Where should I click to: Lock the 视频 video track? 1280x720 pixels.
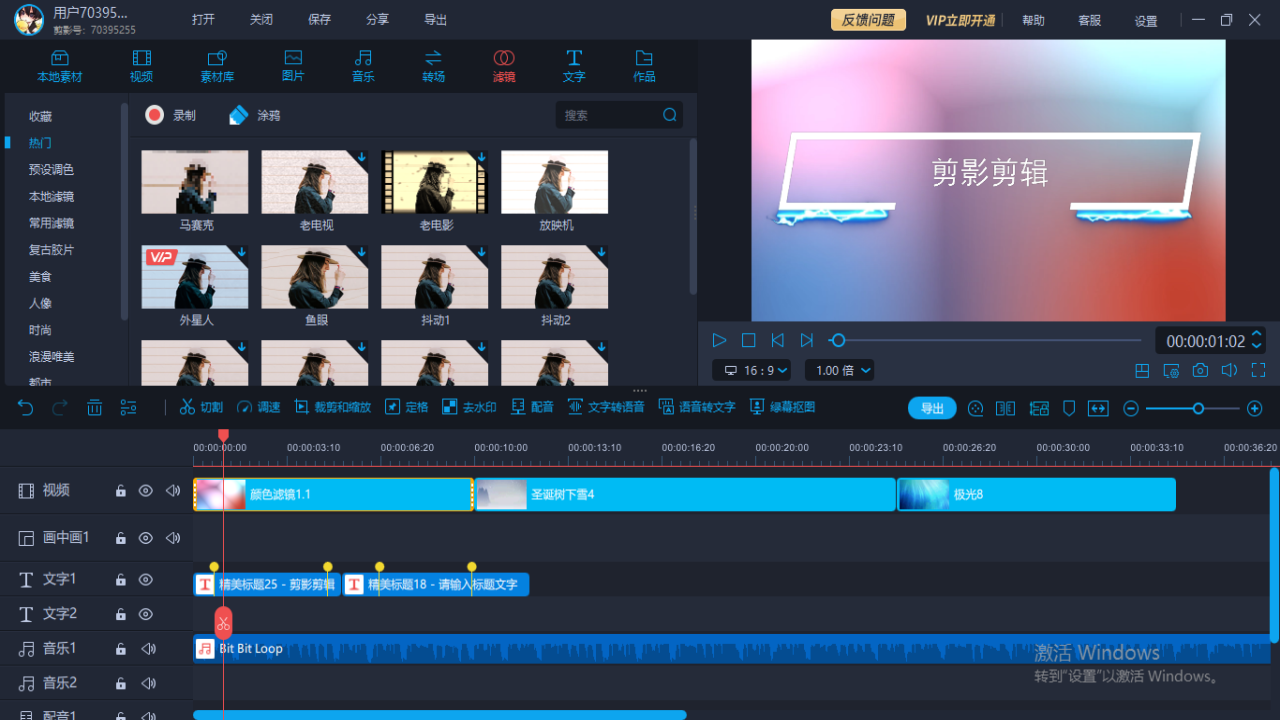[120, 490]
